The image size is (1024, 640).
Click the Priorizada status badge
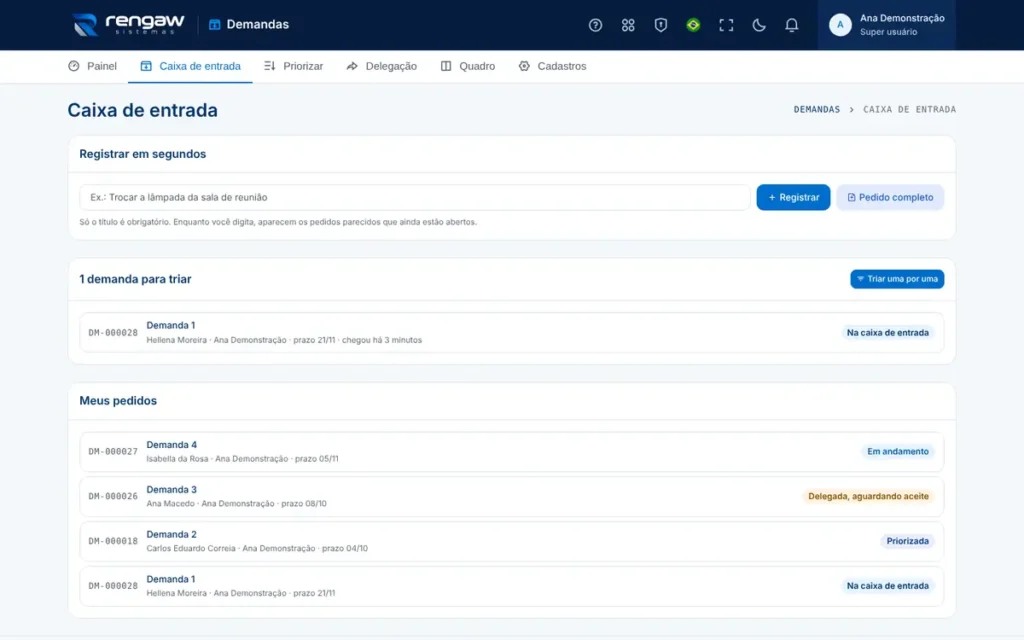tap(907, 541)
